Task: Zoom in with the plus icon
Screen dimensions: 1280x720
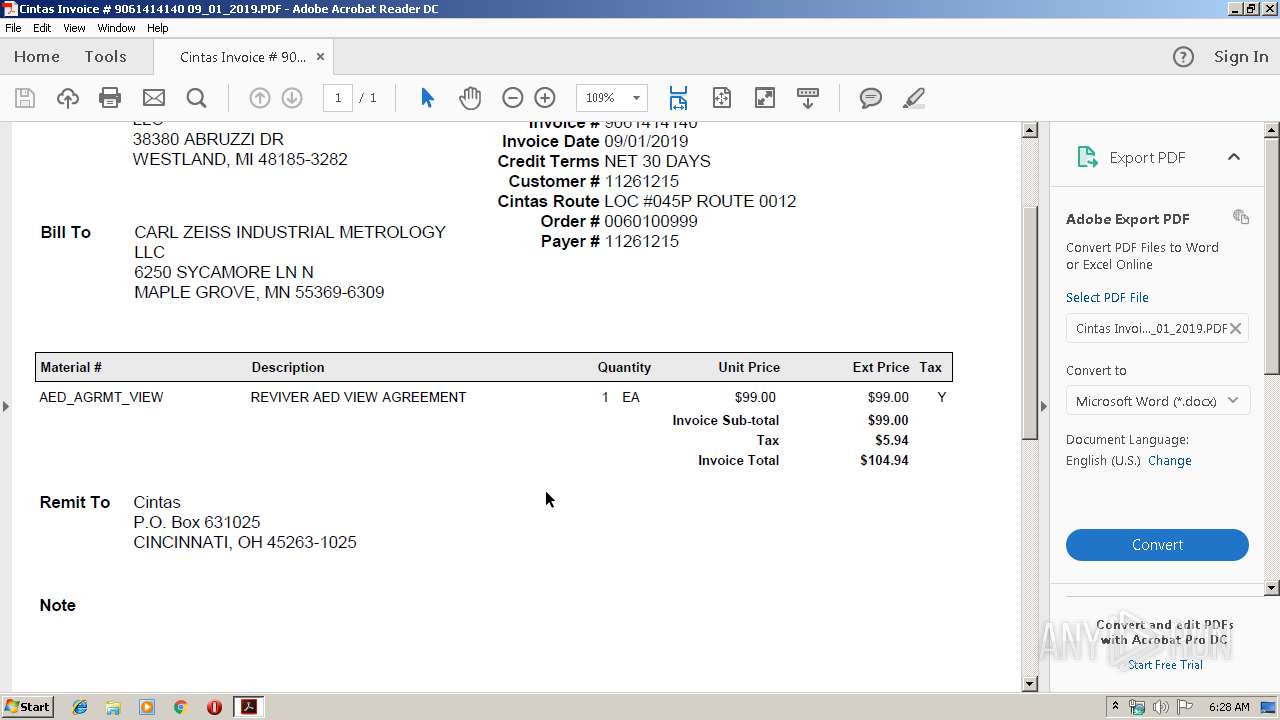Action: point(545,98)
